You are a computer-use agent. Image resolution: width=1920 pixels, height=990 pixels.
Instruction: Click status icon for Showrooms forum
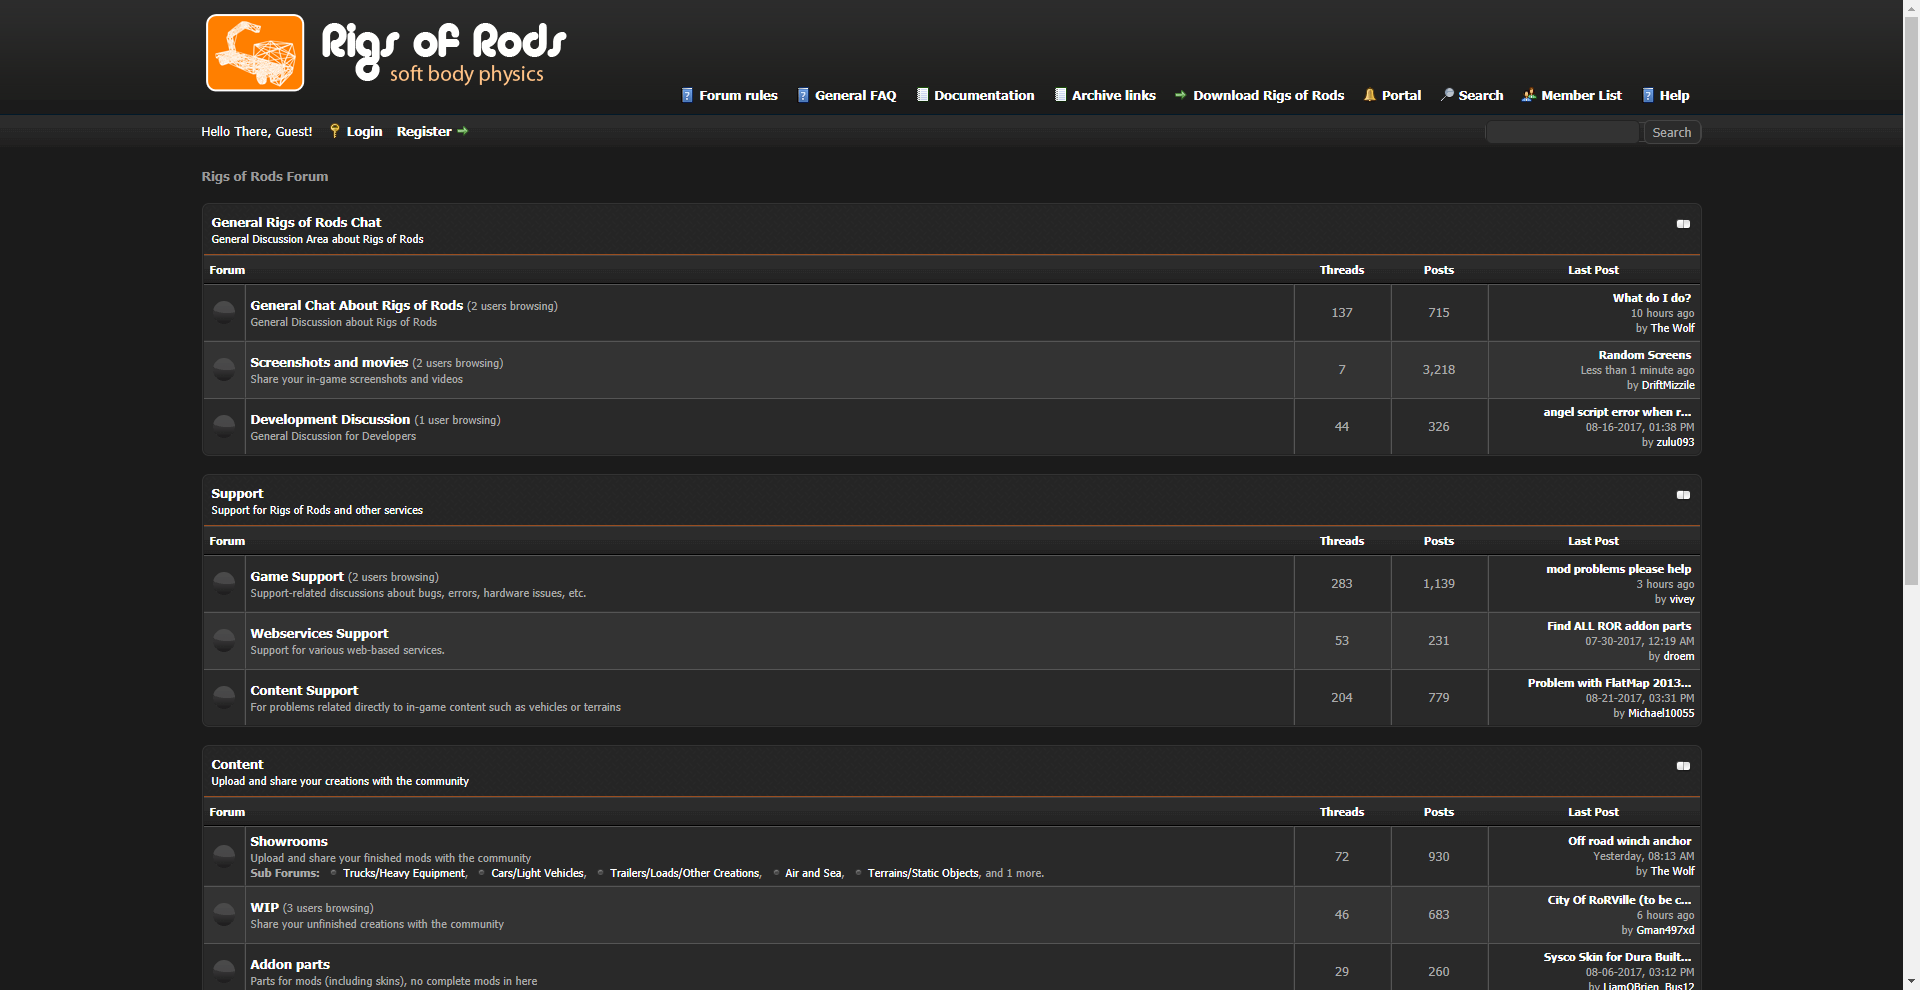[224, 856]
